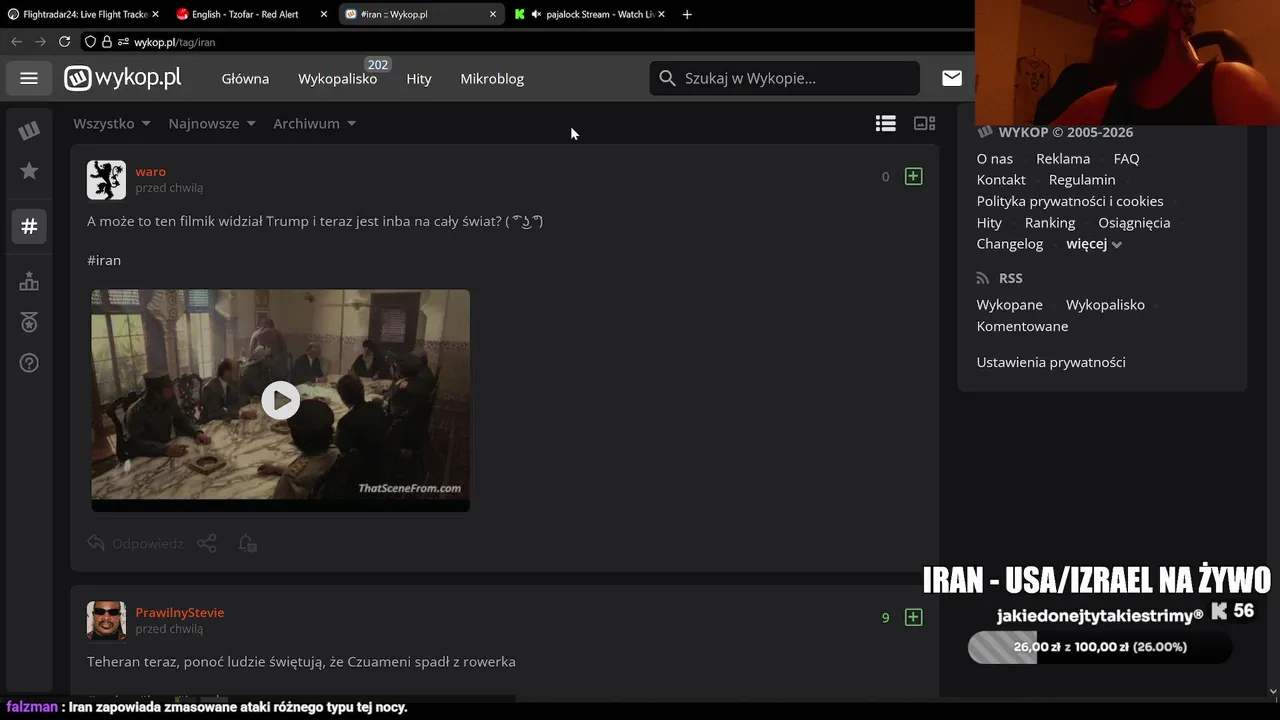Reload the page with browser refresh icon
The height and width of the screenshot is (720, 1280).
64,42
